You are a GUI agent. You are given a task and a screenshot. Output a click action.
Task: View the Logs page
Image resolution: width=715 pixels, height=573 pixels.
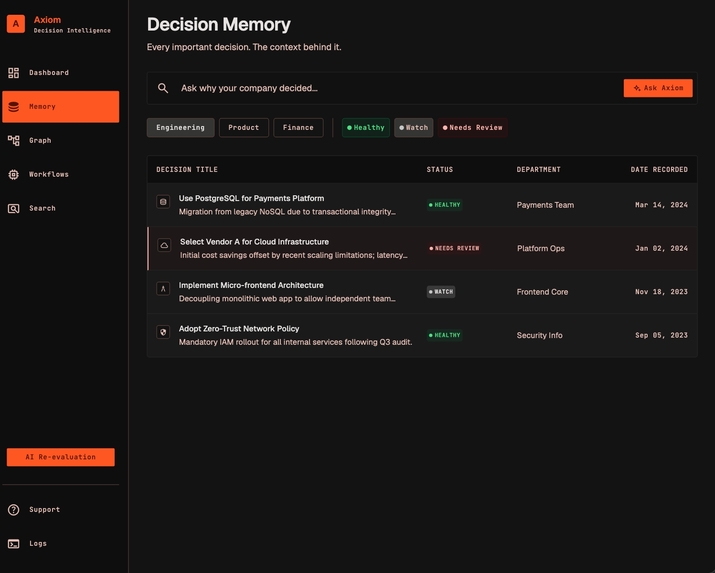pyautogui.click(x=61, y=544)
